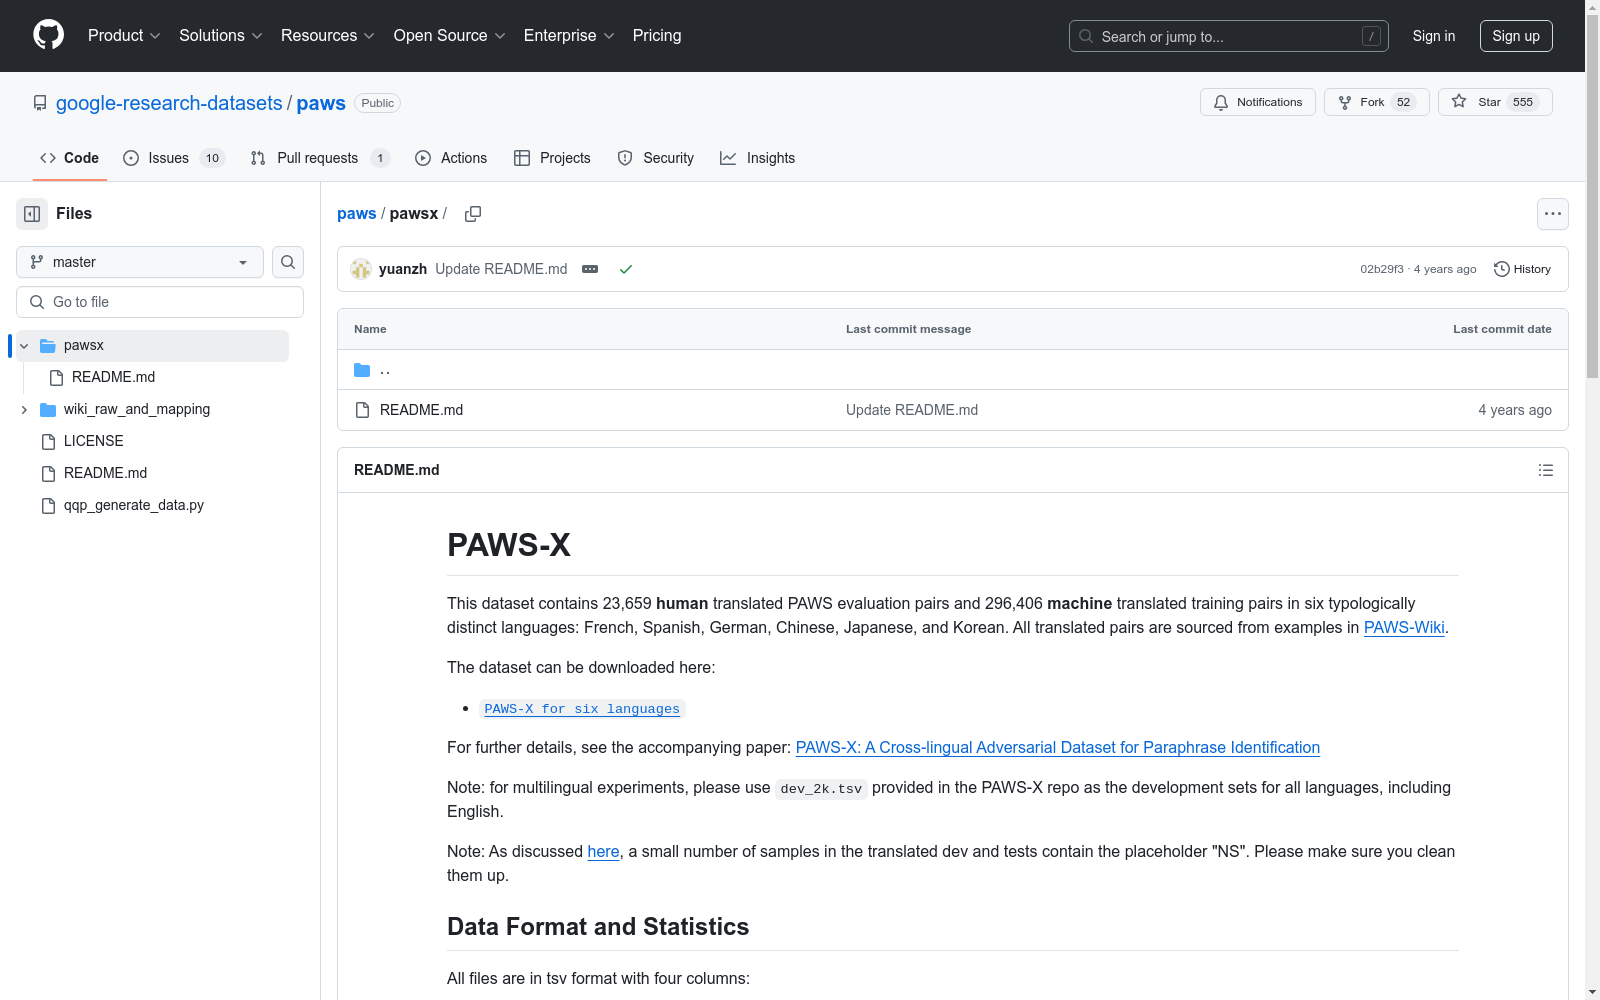Select README.md under pawsx in tree
1600x1000 pixels.
[113, 378]
